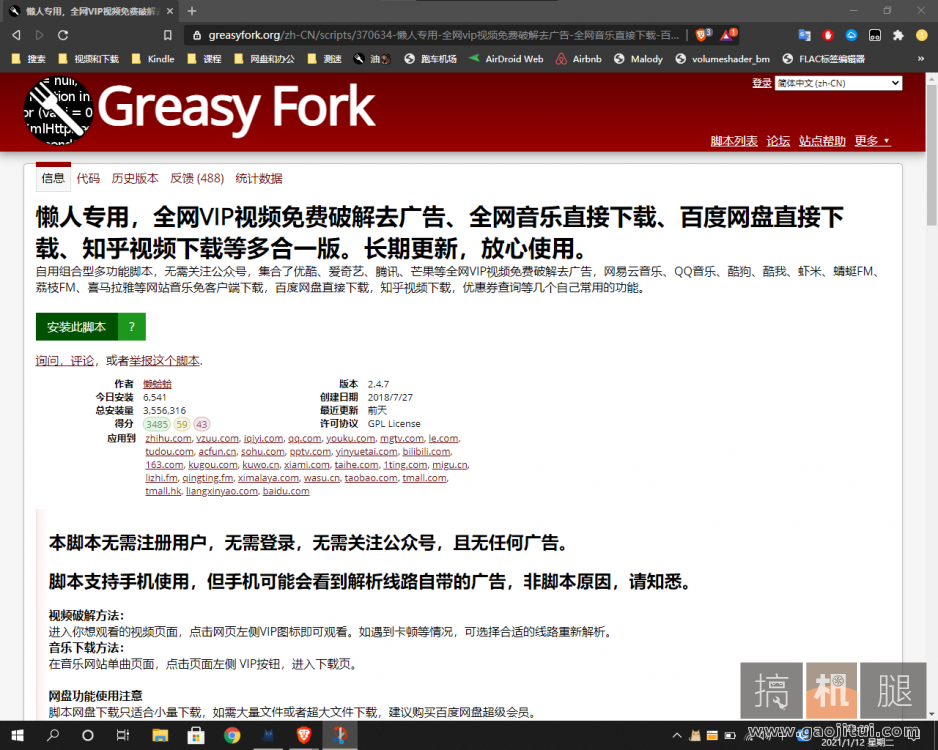Open the Tampermonkey extension icon
The width and height of the screenshot is (938, 750).
[x=875, y=35]
